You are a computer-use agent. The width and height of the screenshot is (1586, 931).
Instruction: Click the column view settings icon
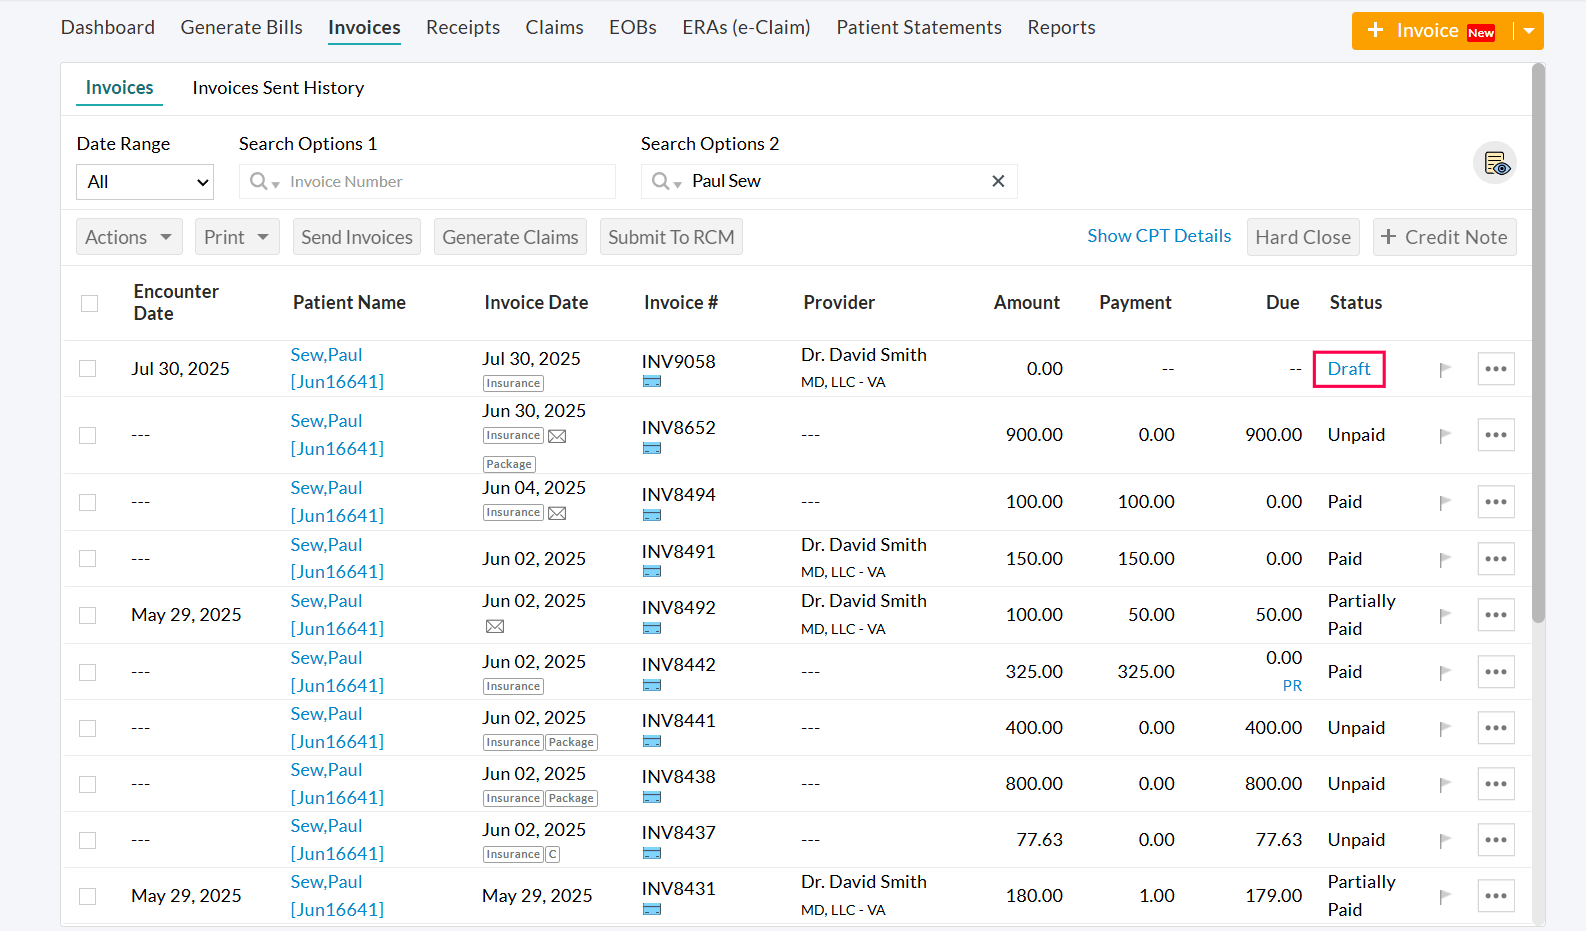click(x=1495, y=163)
